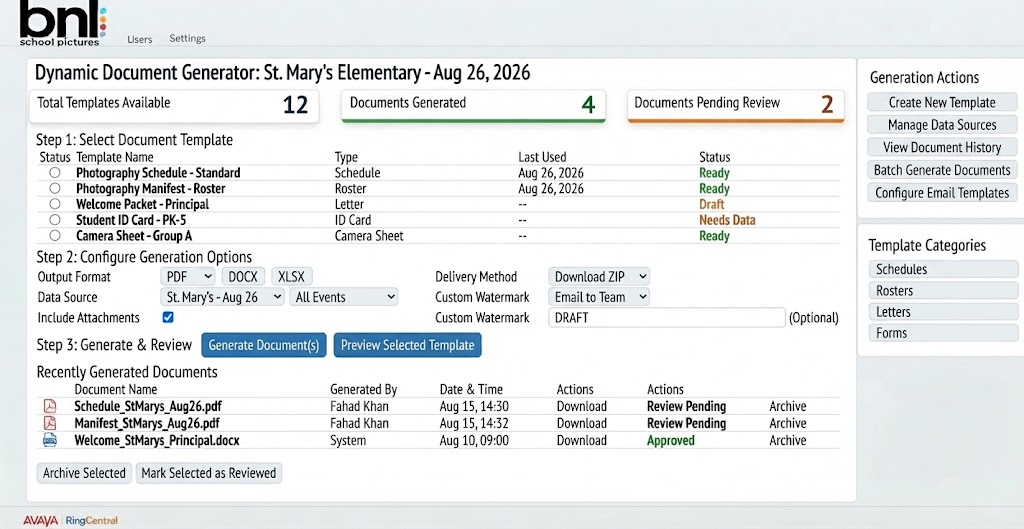
Task: Select DOCX output format button
Action: point(243,276)
